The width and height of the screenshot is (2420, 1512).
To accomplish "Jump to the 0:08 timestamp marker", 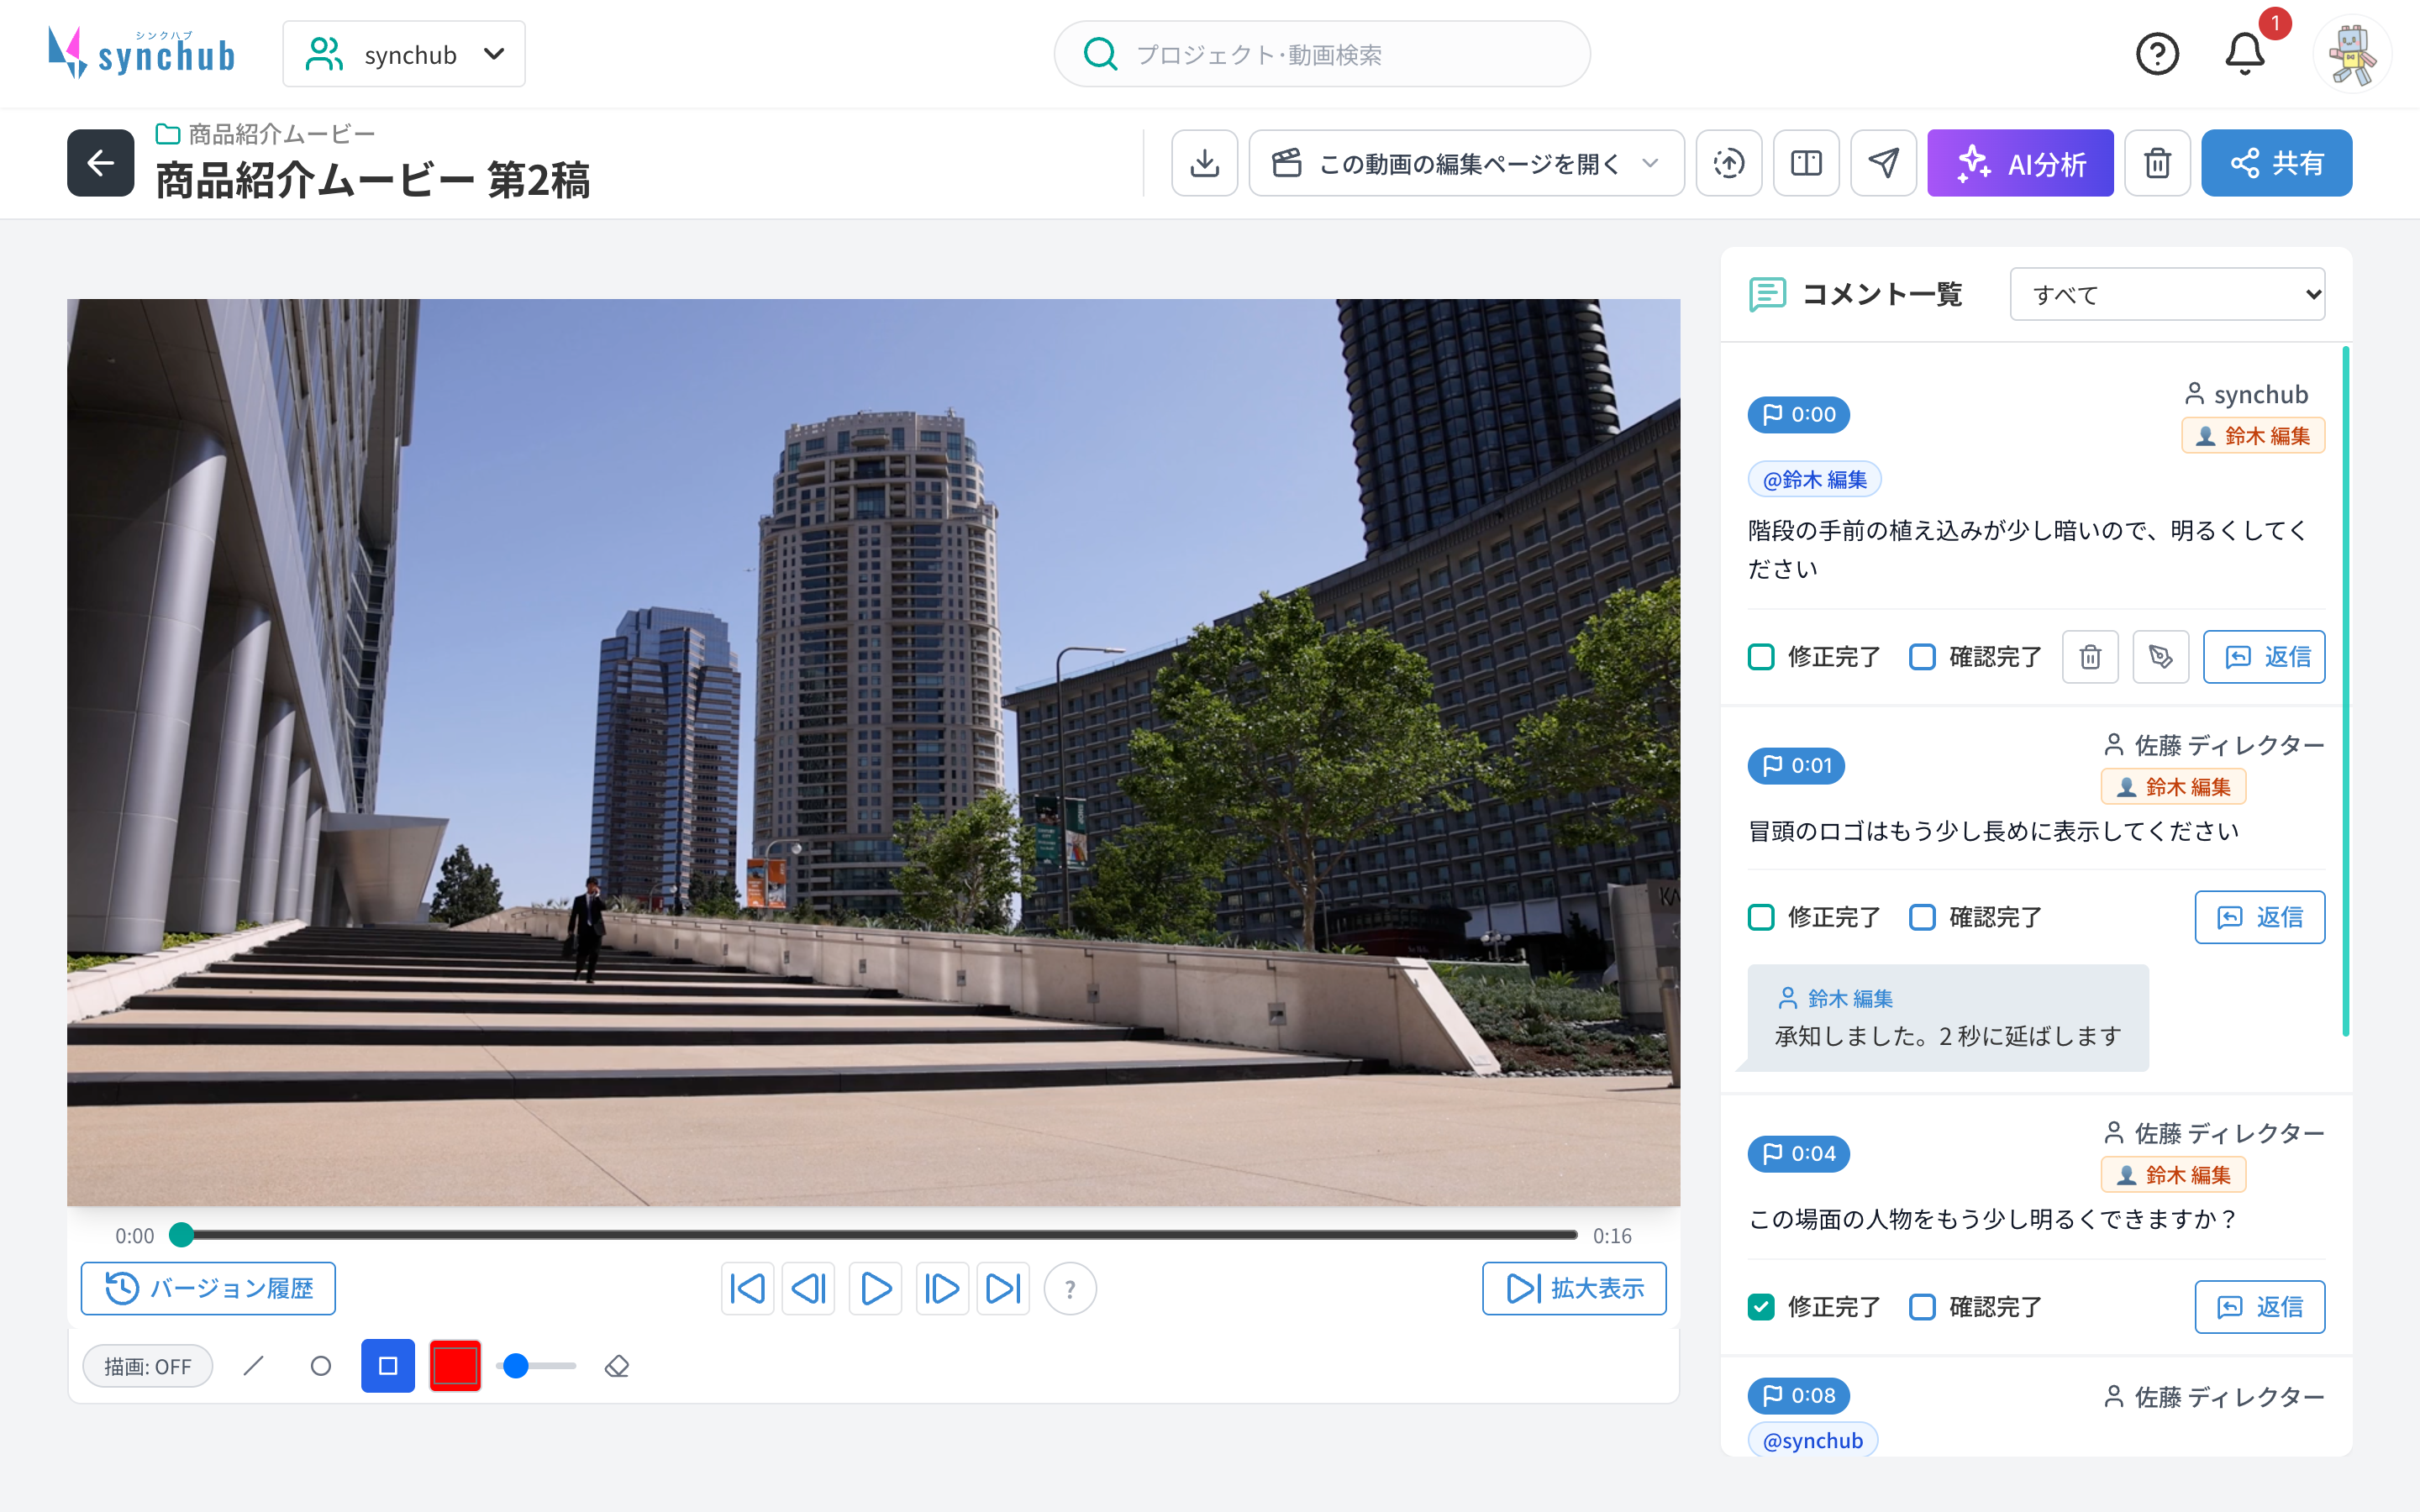I will tap(1799, 1395).
